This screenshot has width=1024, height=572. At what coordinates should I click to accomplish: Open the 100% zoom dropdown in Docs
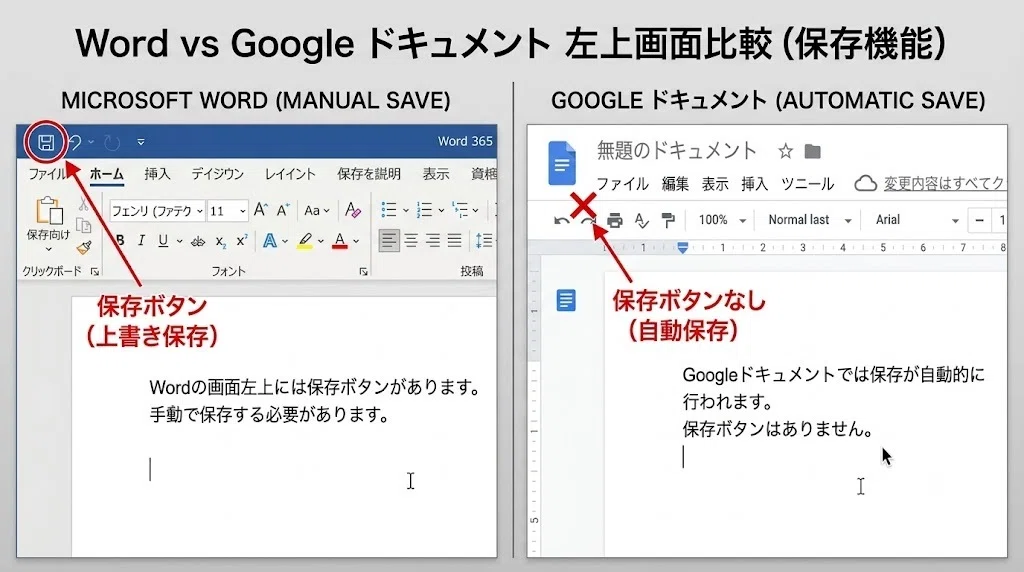(722, 221)
